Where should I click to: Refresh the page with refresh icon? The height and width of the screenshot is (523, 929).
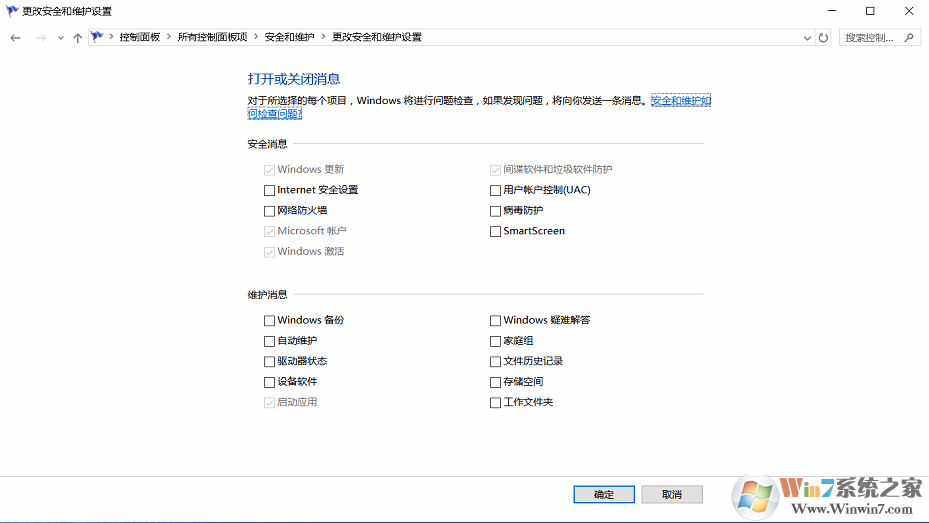(x=823, y=38)
